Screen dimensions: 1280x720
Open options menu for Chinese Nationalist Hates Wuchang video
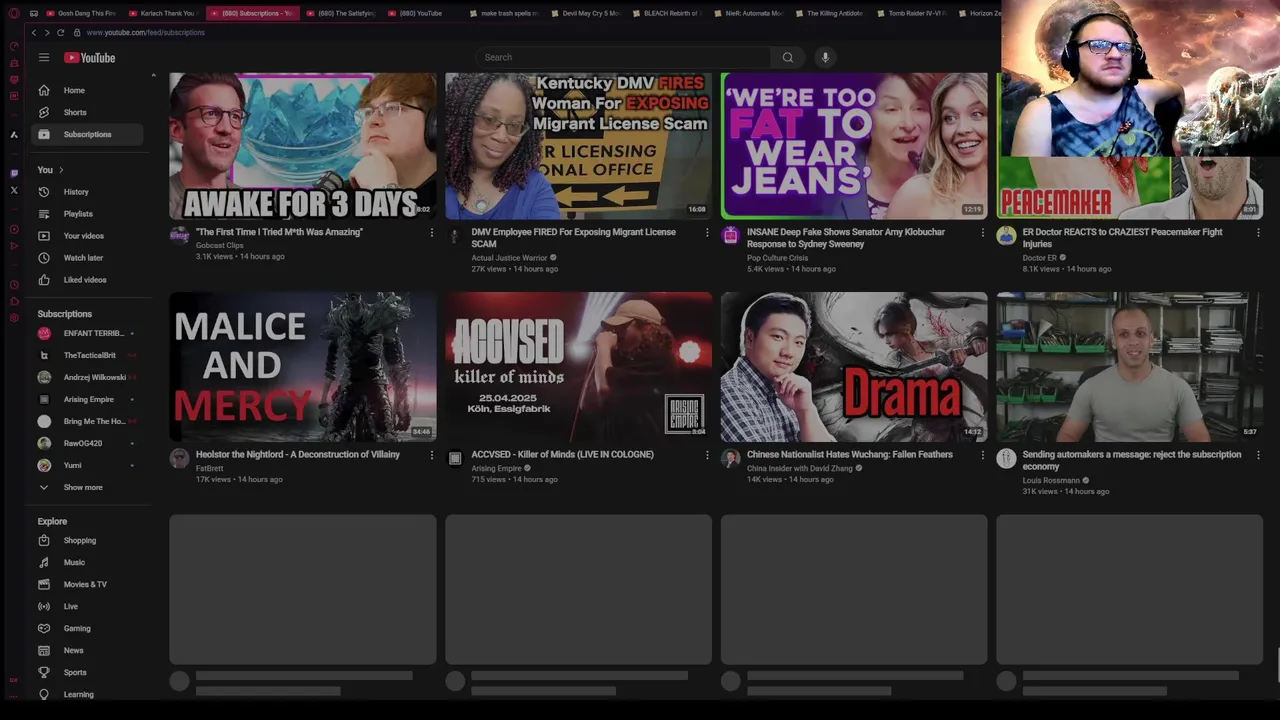pyautogui.click(x=982, y=455)
